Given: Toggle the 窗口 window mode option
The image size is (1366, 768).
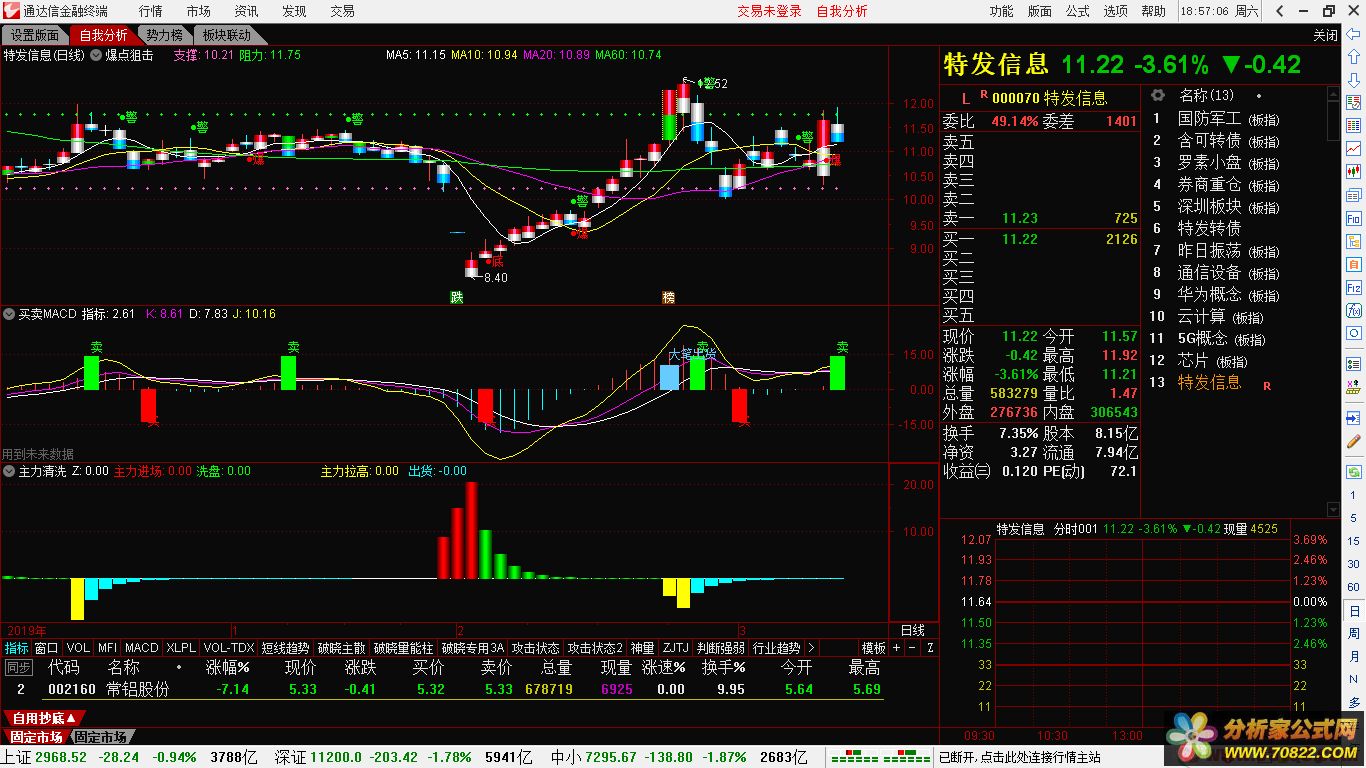Looking at the screenshot, I should pyautogui.click(x=46, y=648).
